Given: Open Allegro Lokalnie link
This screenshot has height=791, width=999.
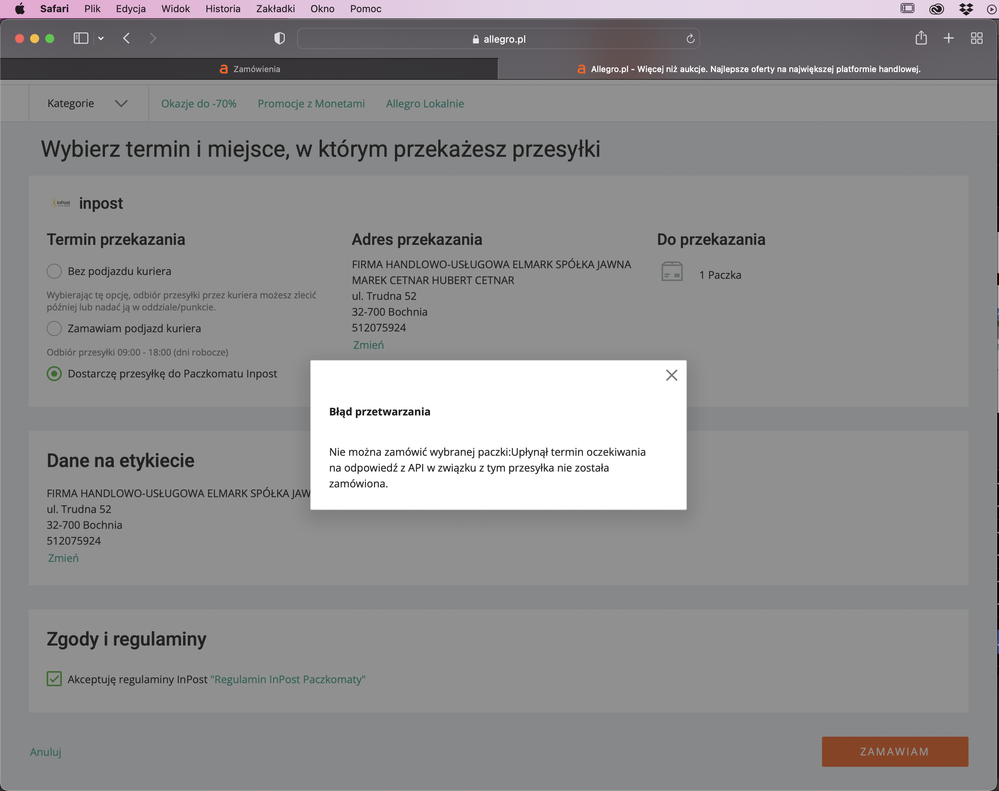Looking at the screenshot, I should (425, 104).
